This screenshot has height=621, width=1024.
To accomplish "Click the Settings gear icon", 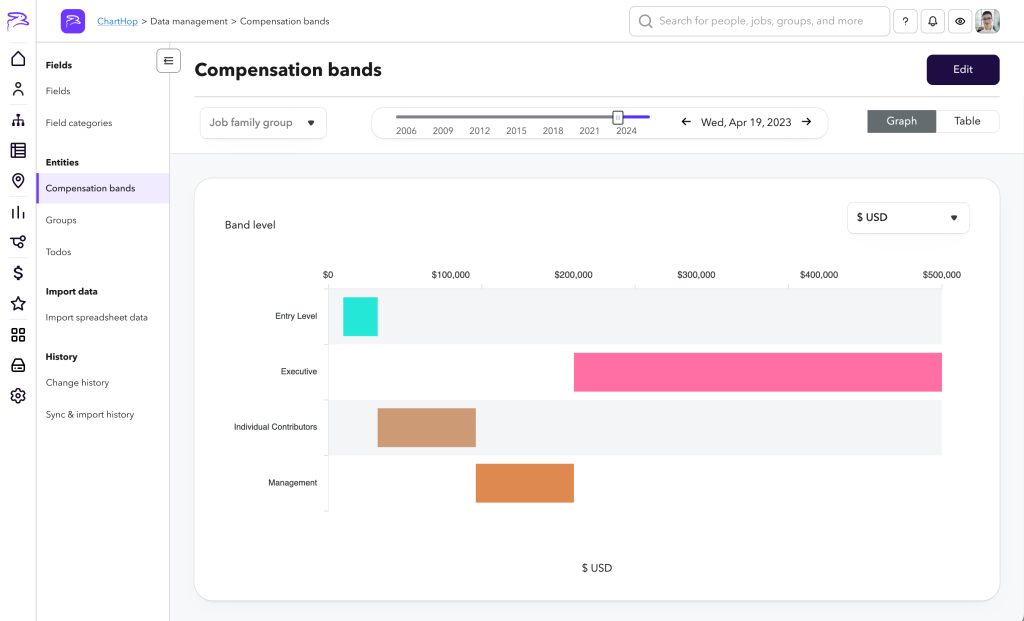I will (18, 396).
